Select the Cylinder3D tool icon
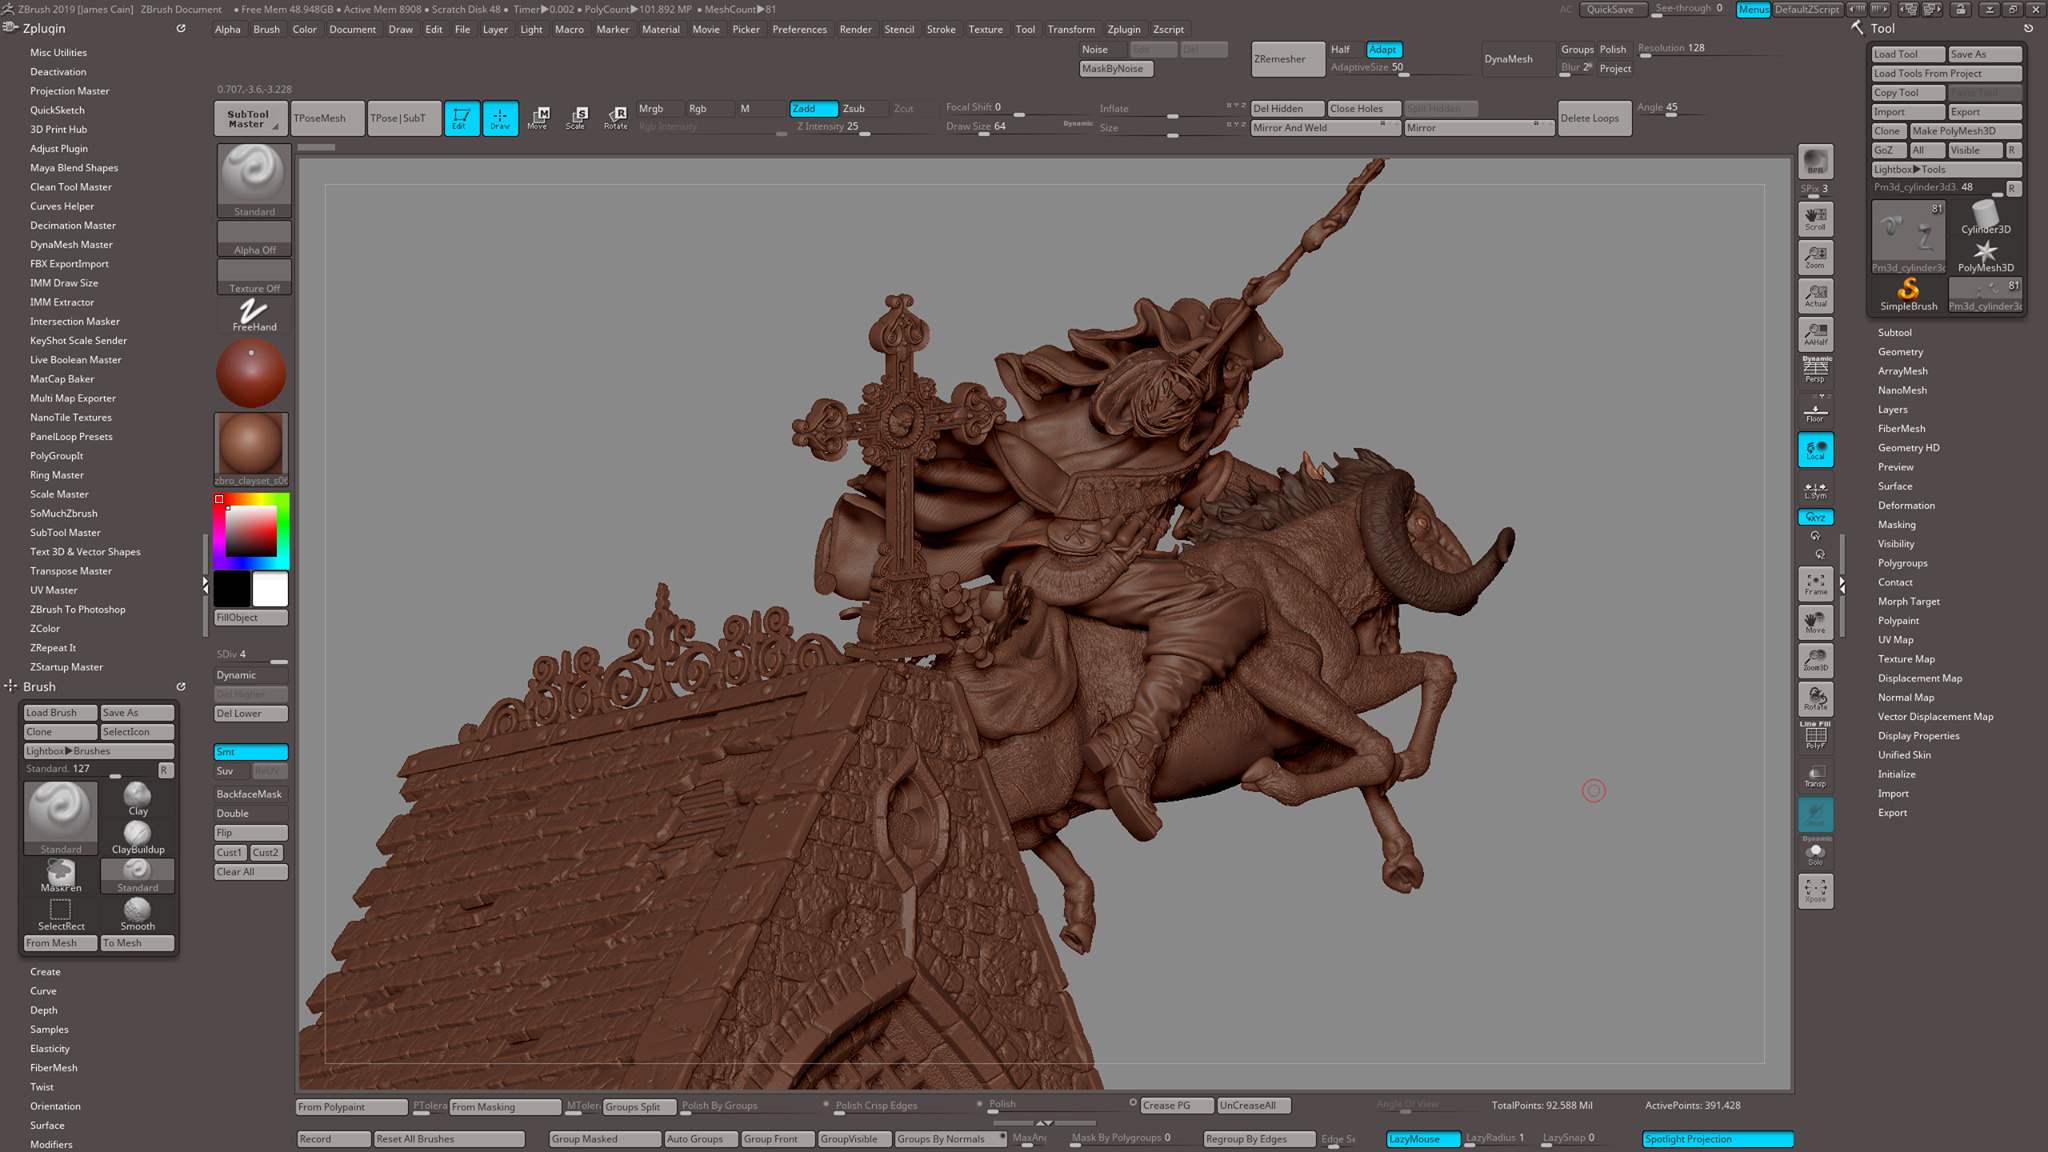The height and width of the screenshot is (1152, 2048). pos(1985,218)
